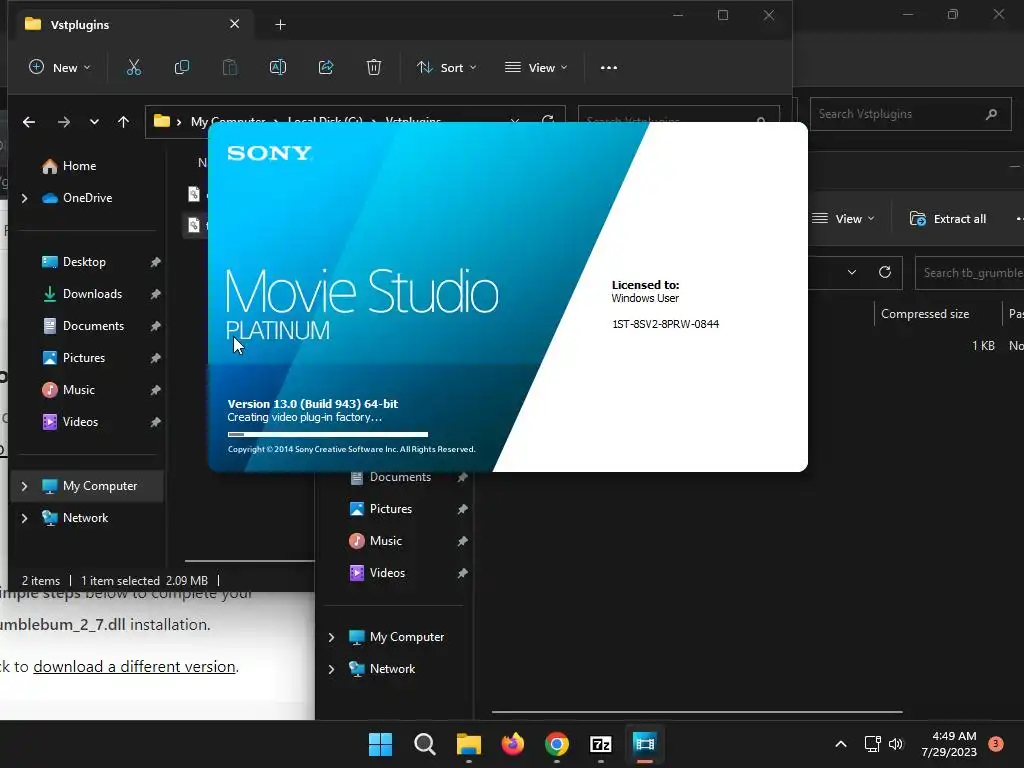Close the Vstplugins tab
Screen dimensions: 1024x768
coord(234,24)
